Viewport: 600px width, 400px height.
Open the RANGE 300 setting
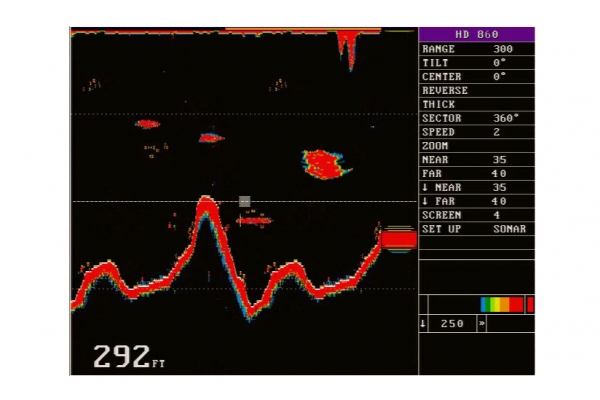pyautogui.click(x=476, y=48)
